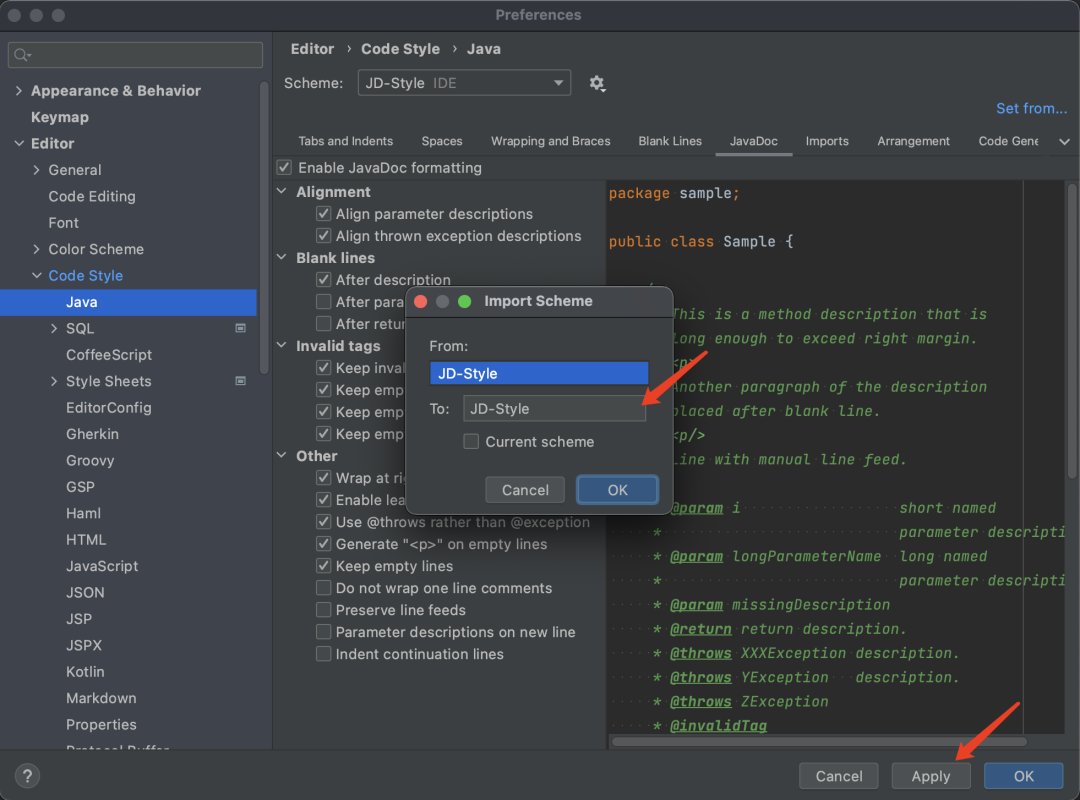Image resolution: width=1080 pixels, height=800 pixels.
Task: Select JD-Style in the From list
Action: pyautogui.click(x=539, y=373)
